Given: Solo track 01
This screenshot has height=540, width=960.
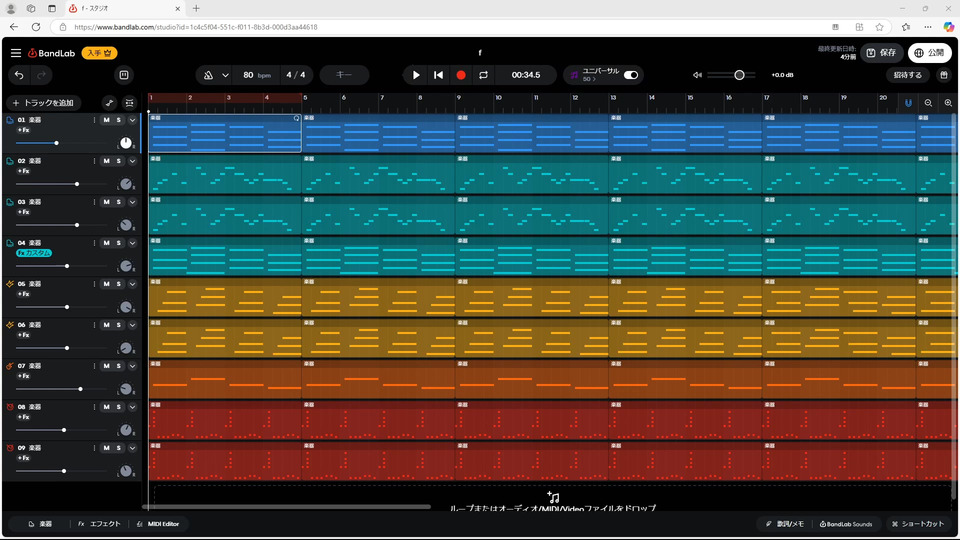Looking at the screenshot, I should coord(119,120).
